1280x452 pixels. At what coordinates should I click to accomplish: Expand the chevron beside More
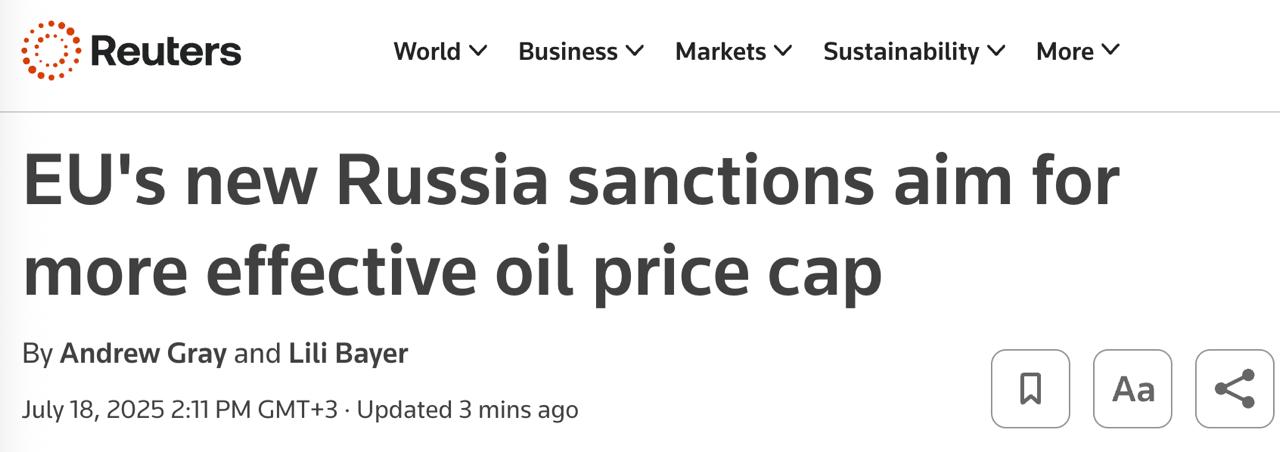tap(1111, 50)
